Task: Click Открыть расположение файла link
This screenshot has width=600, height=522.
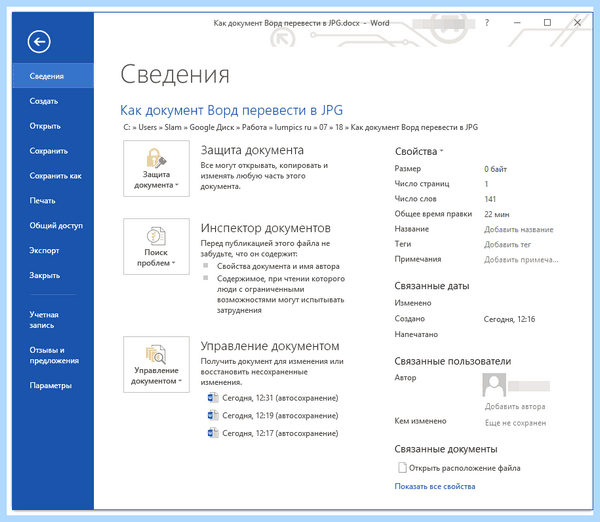Action: 465,468
